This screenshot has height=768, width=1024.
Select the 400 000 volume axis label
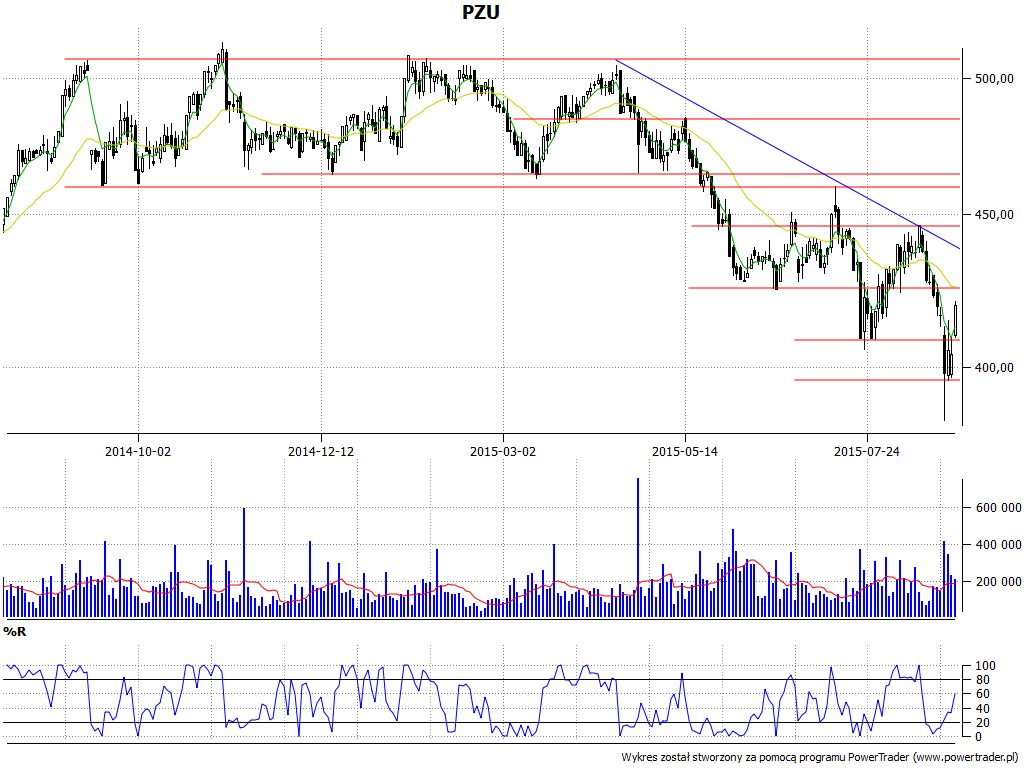pyautogui.click(x=999, y=545)
